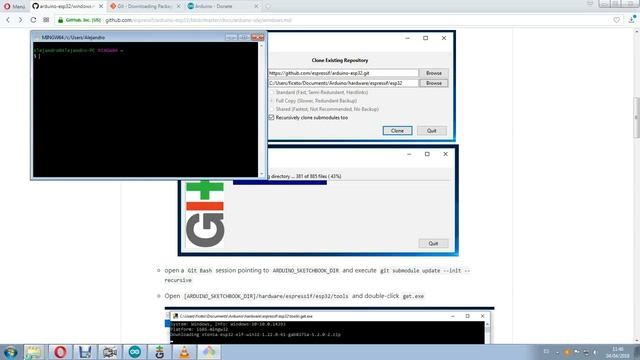Toggle Recursively clone submodules too checkbox
Screen dimensions: 640x360
pyautogui.click(x=271, y=118)
